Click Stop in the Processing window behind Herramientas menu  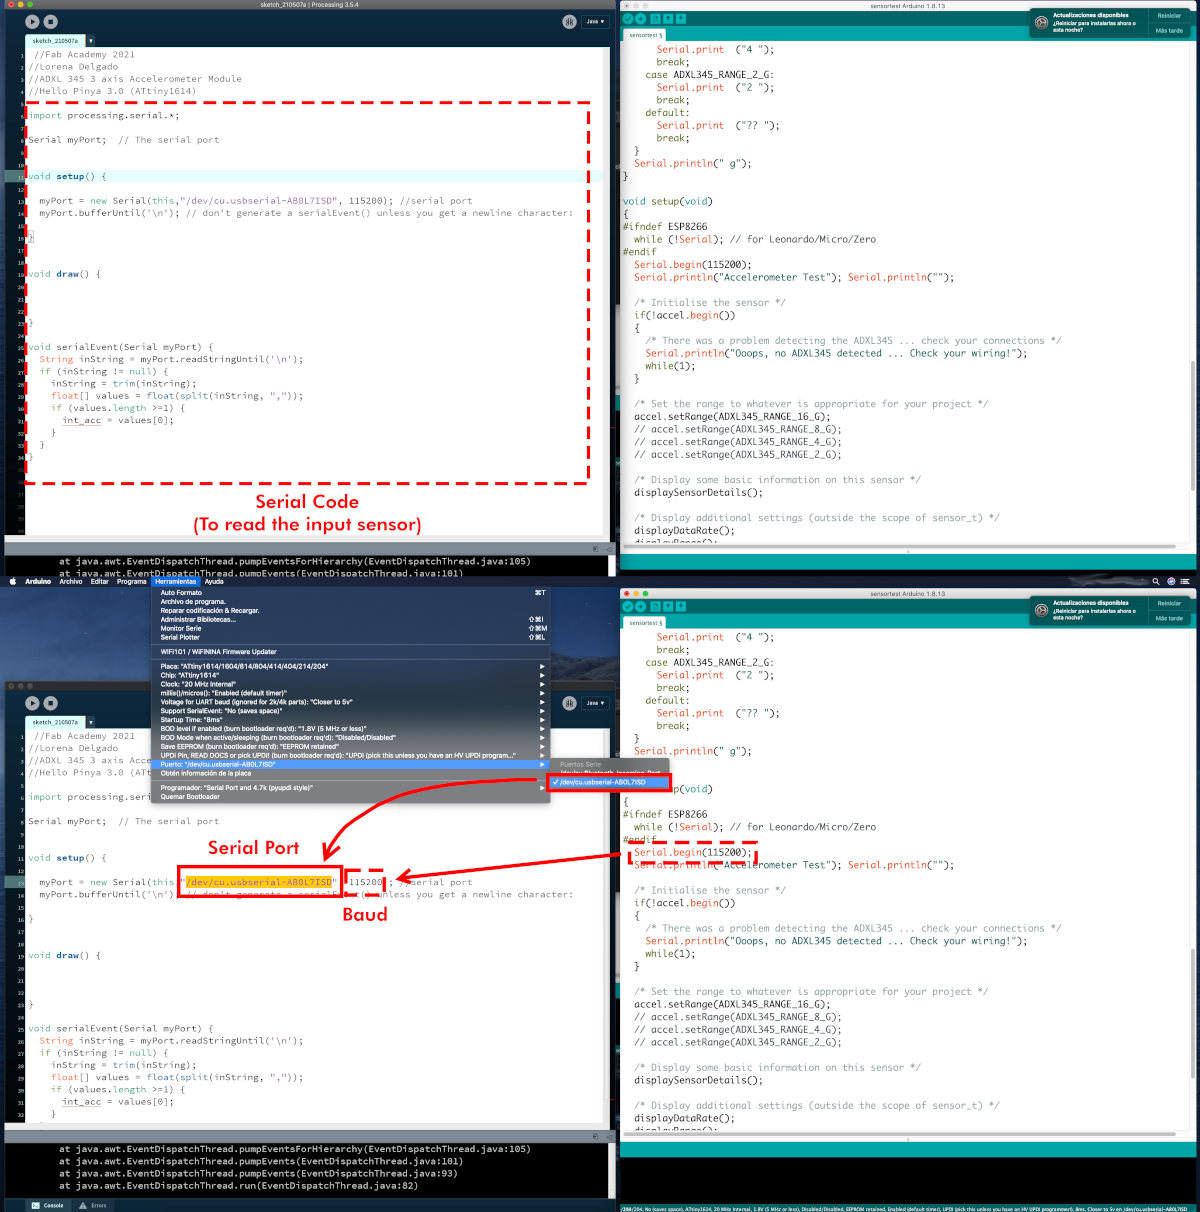point(51,702)
